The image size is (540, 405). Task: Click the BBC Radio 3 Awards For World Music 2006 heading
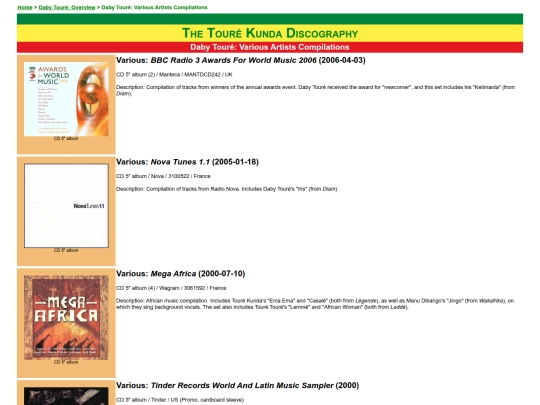(x=241, y=60)
